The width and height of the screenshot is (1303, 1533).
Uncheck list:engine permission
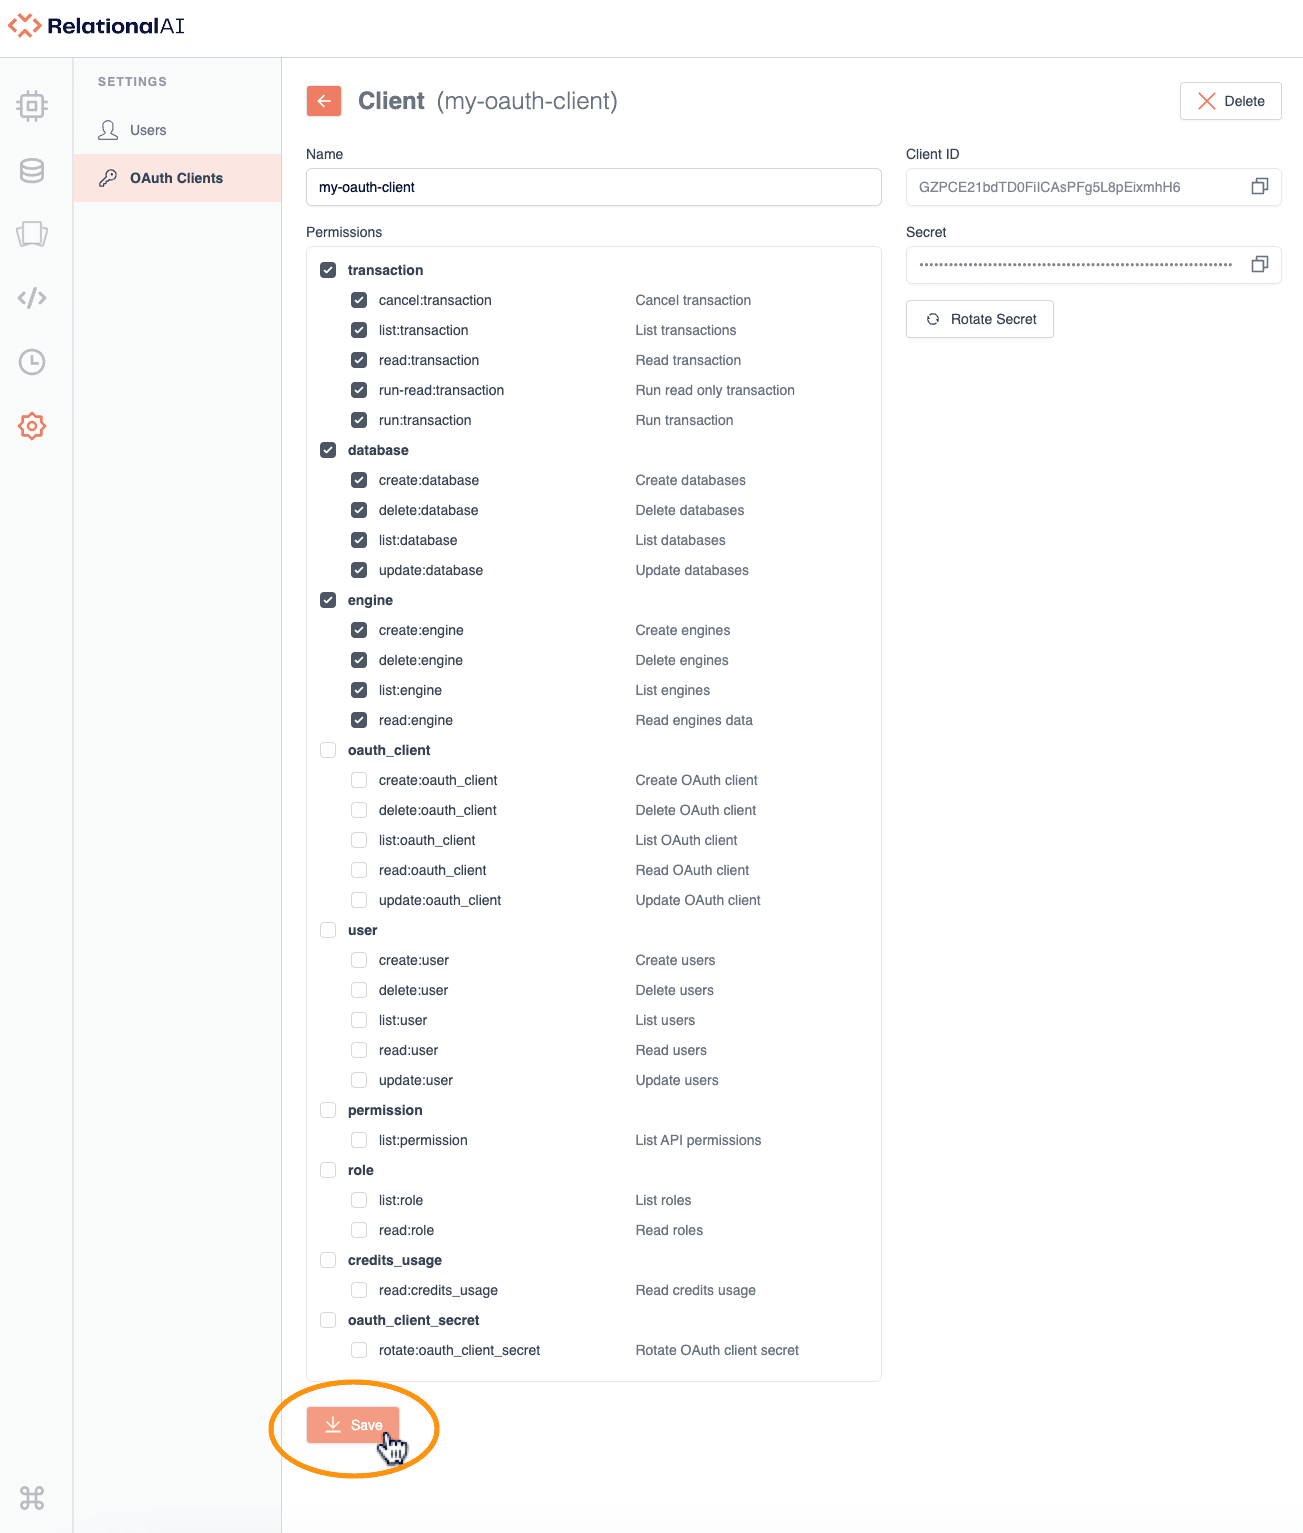coord(359,690)
